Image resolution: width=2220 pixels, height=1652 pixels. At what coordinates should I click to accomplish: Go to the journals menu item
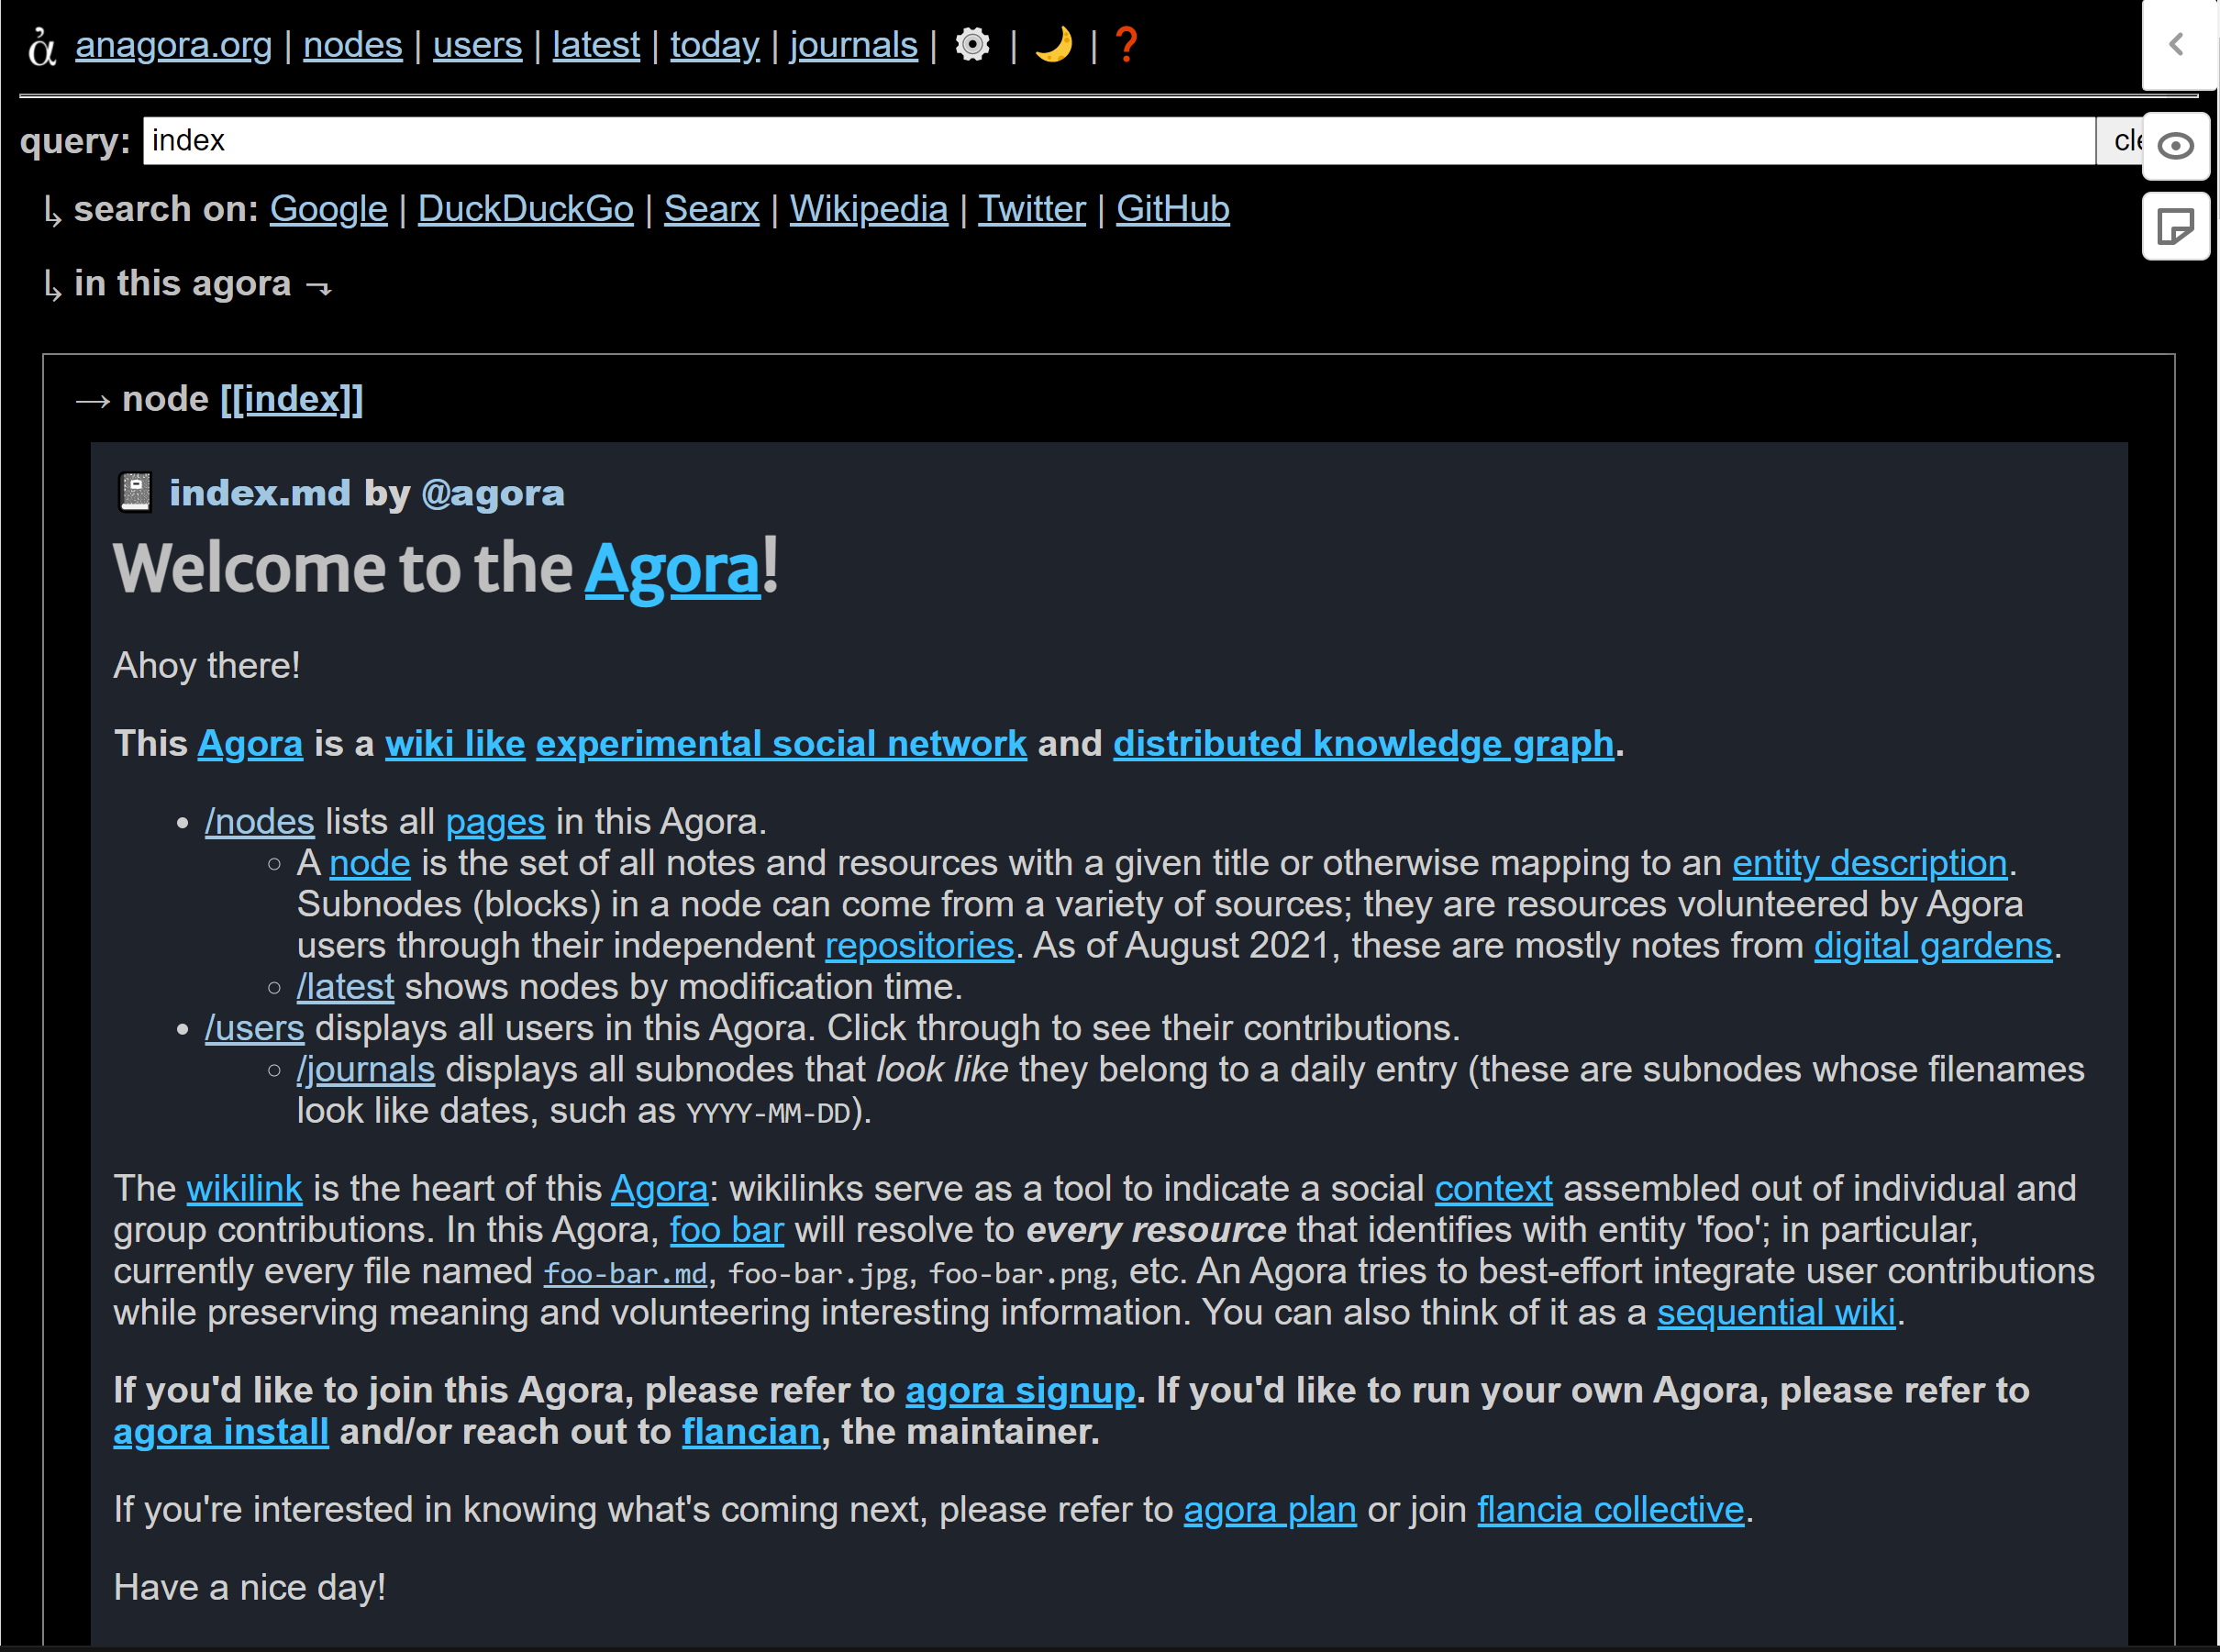point(853,45)
